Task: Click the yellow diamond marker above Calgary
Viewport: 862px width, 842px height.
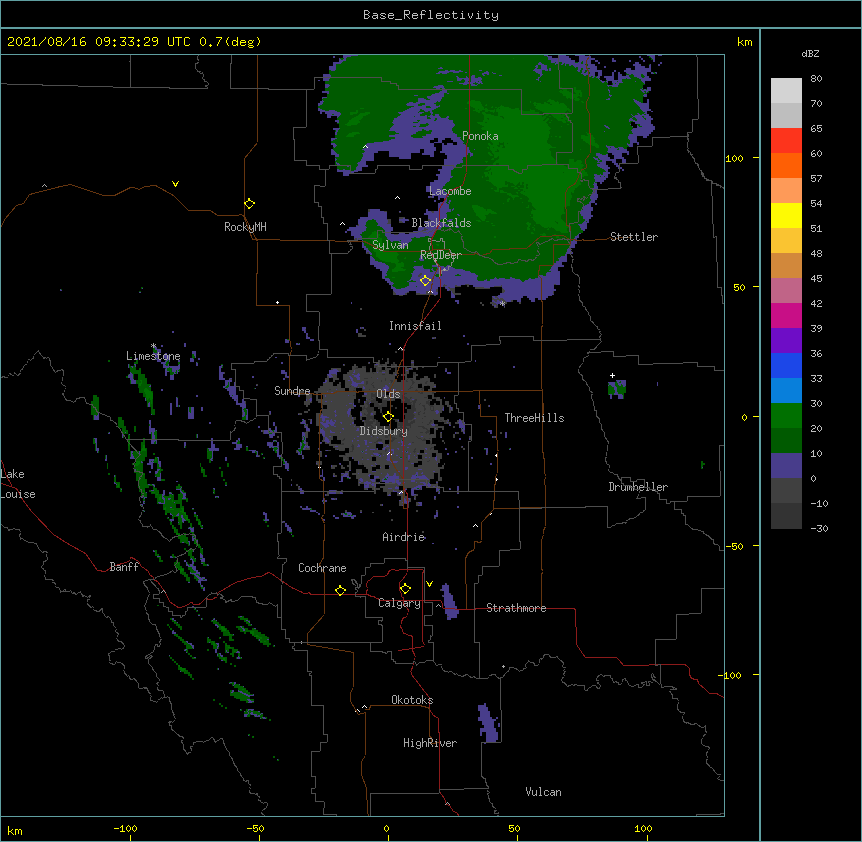Action: [406, 589]
